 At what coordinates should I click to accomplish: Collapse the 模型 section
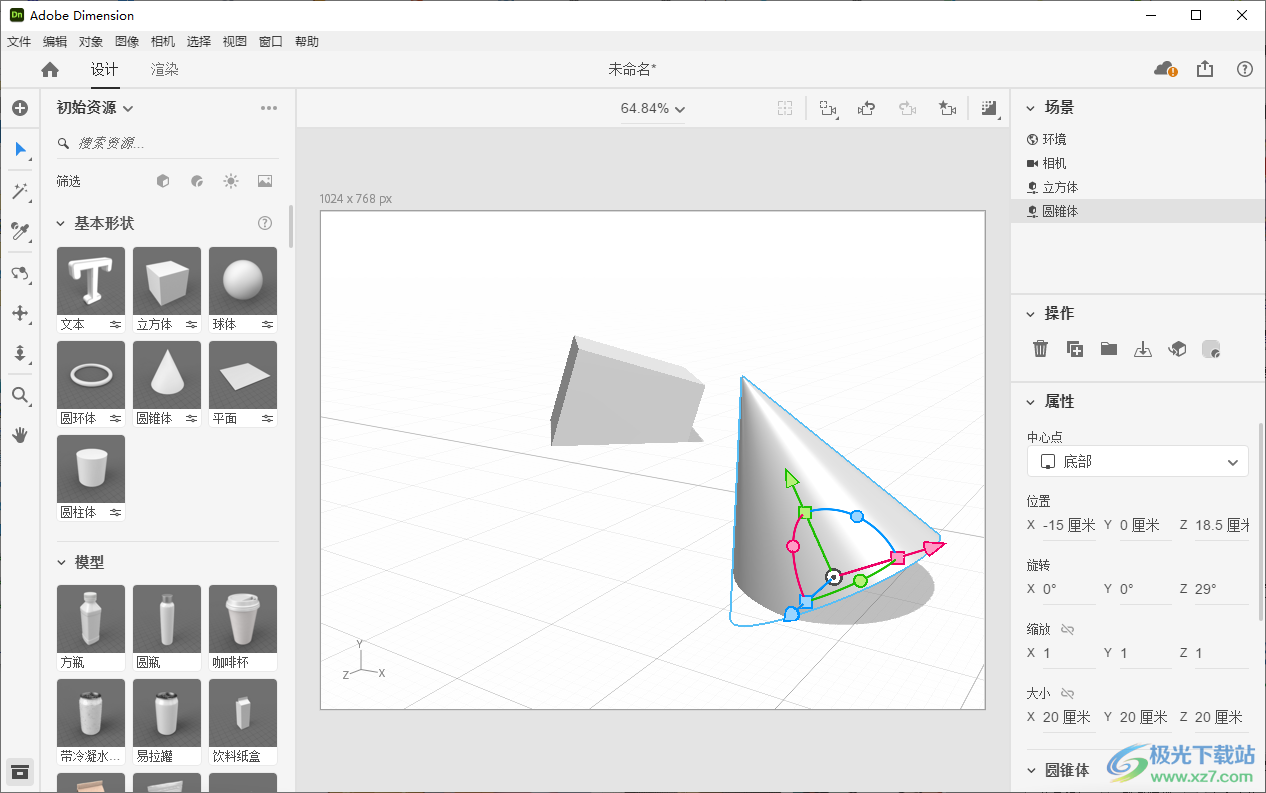point(60,562)
